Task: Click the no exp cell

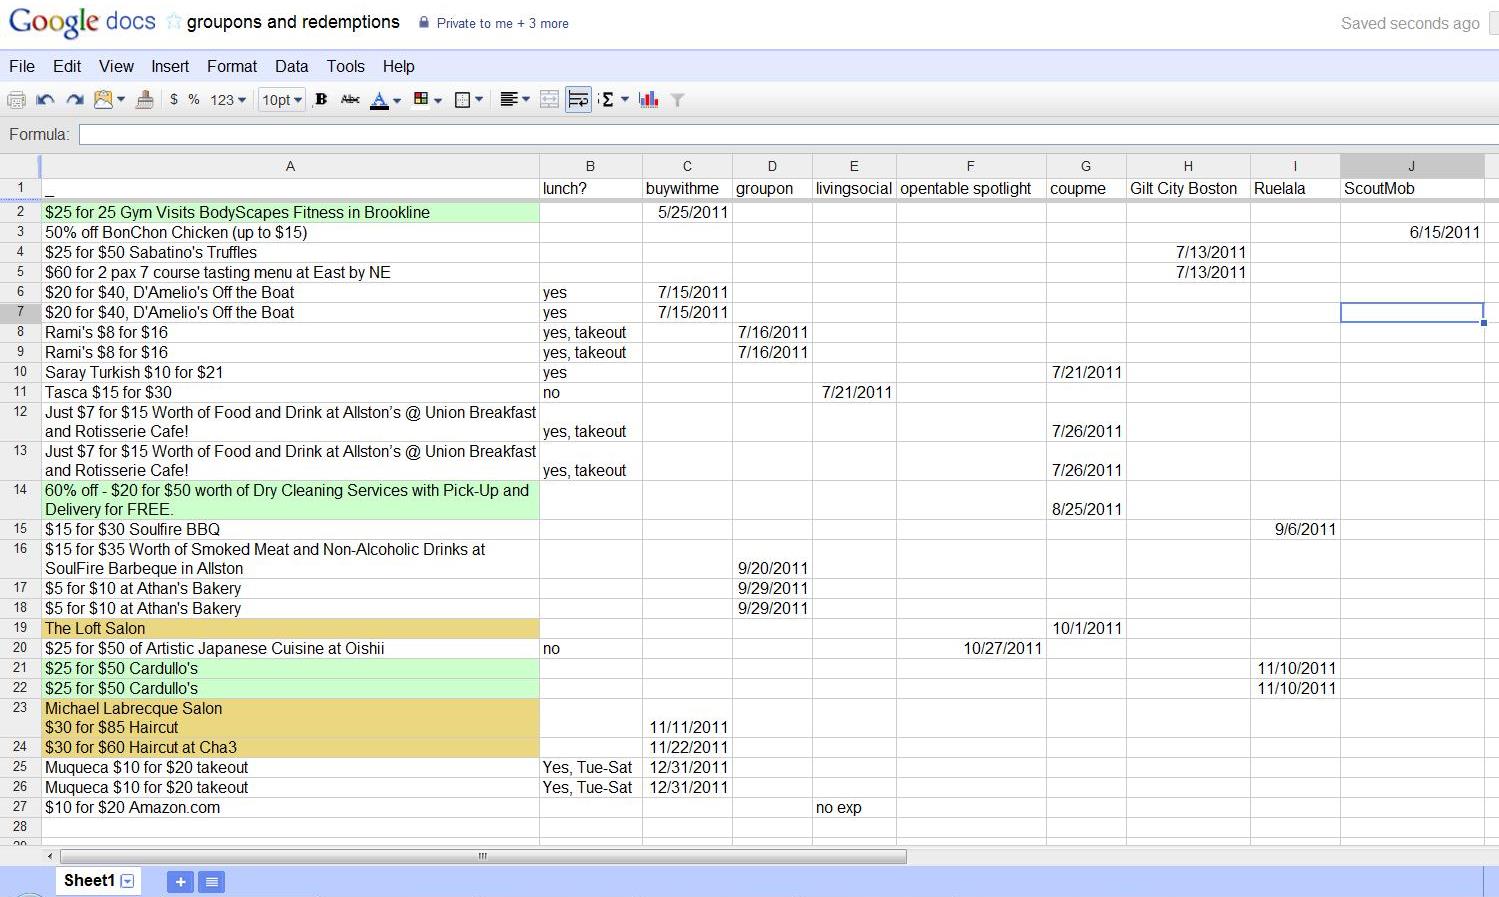Action: click(854, 807)
